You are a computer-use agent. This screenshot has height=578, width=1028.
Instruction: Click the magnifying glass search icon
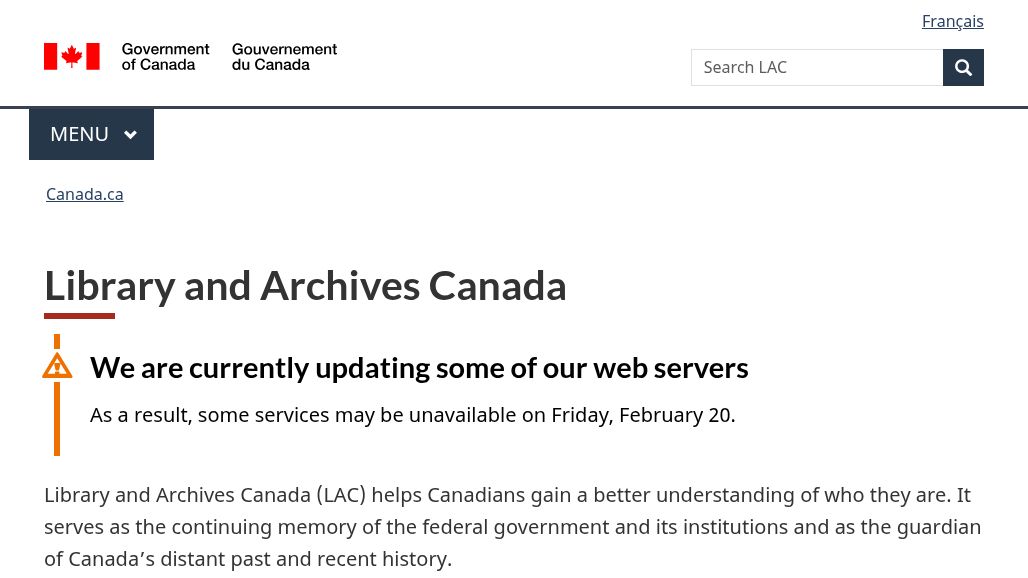click(963, 67)
